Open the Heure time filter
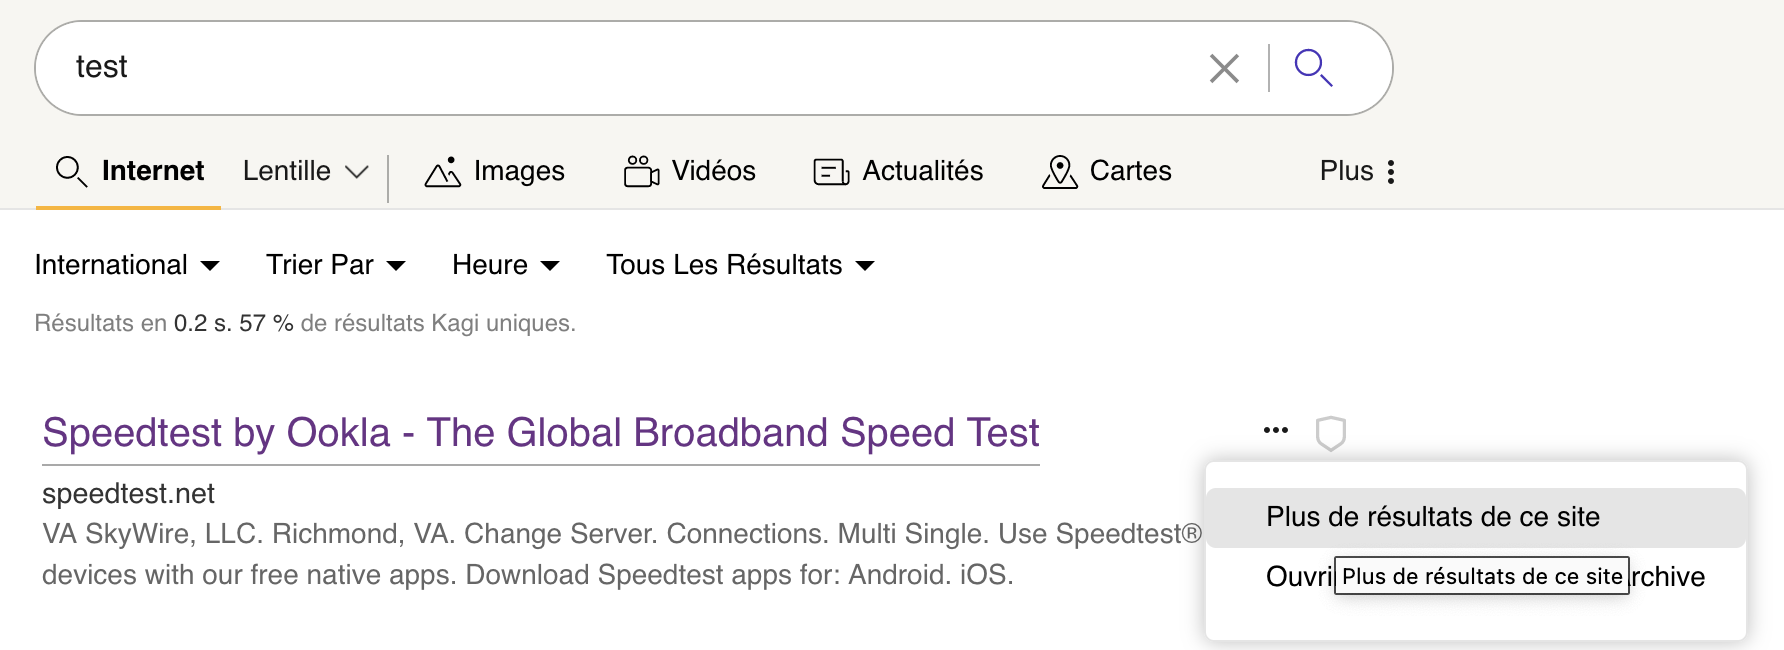Viewport: 1784px width, 650px height. point(505,265)
